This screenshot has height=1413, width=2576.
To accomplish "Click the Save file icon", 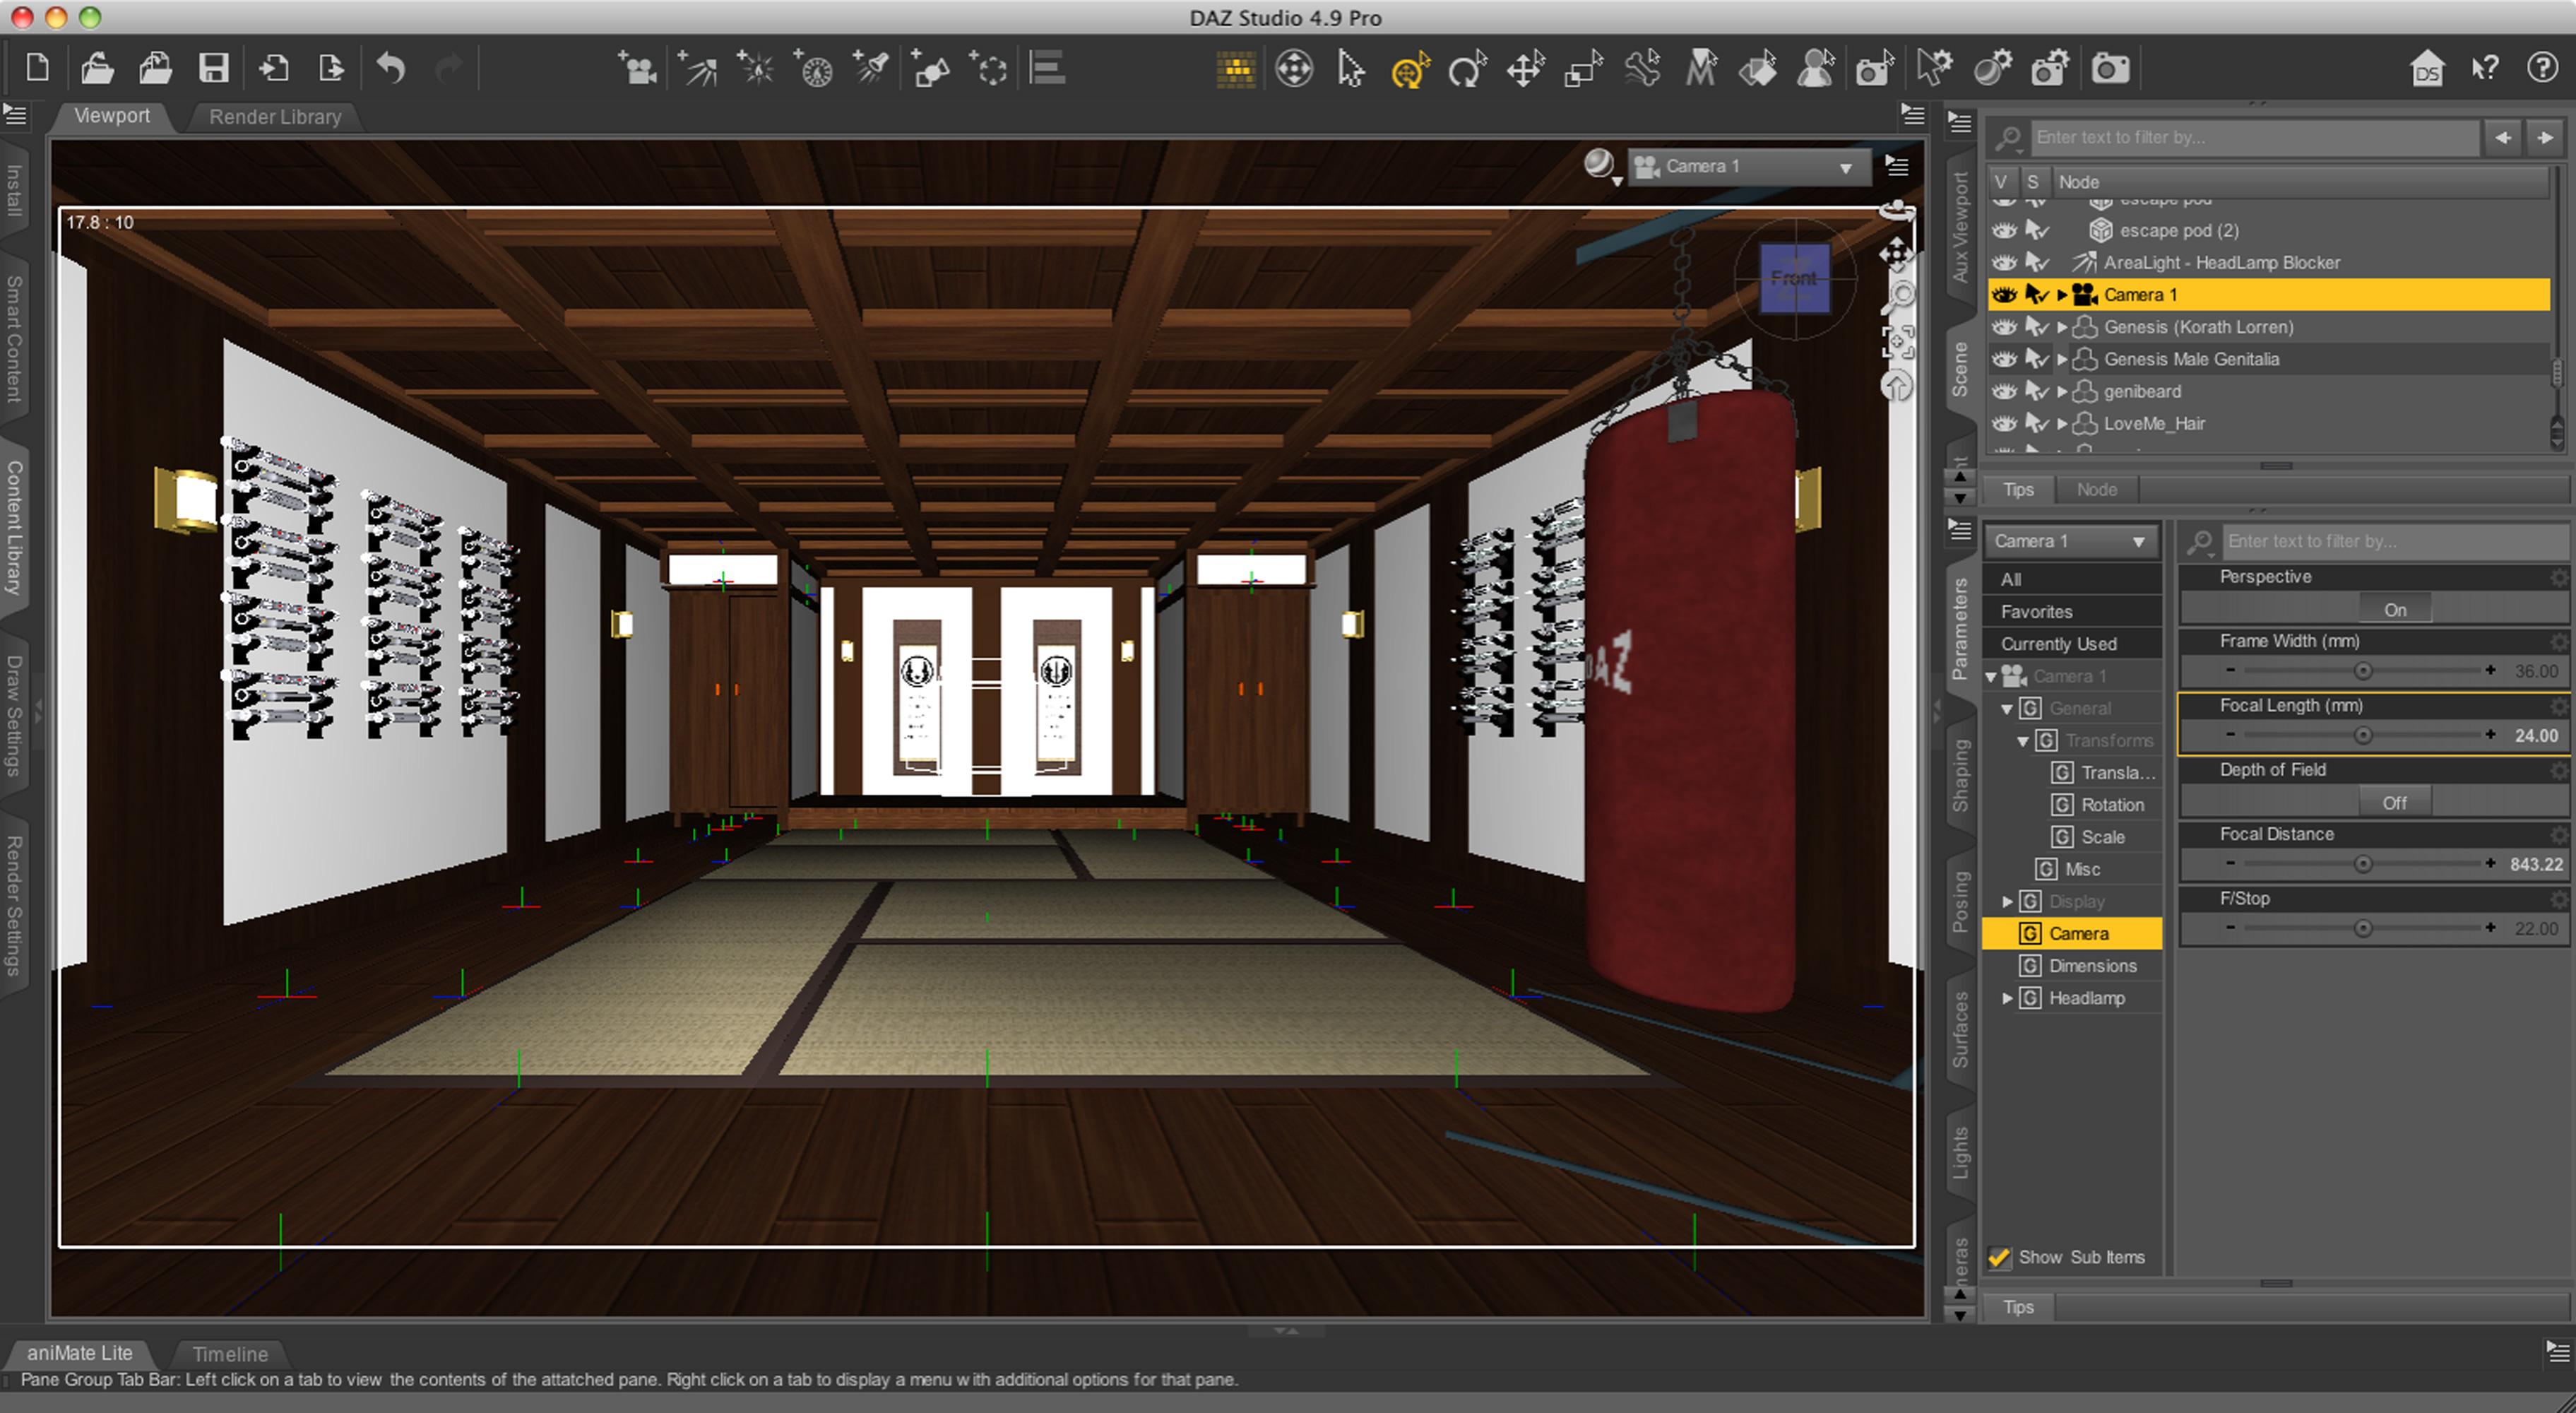I will tap(213, 68).
